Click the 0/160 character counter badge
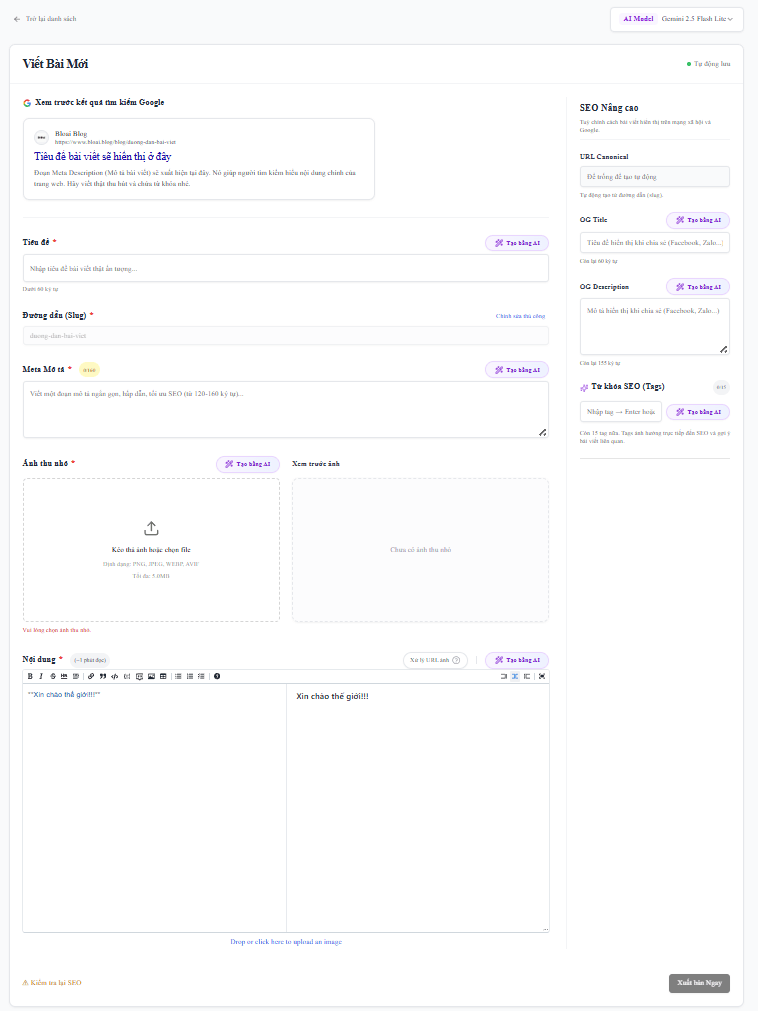Screen dimensions: 758x1011 89,370
